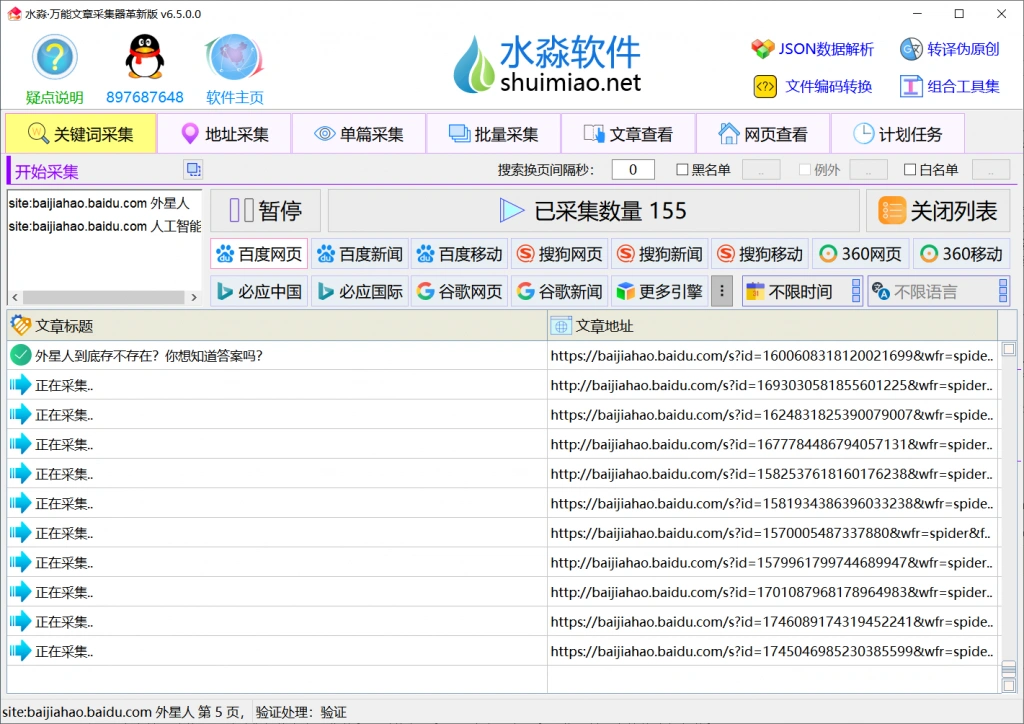The image size is (1024, 724).
Task: Click the keyword list horizontal scrollbar thumb
Action: click(x=104, y=297)
